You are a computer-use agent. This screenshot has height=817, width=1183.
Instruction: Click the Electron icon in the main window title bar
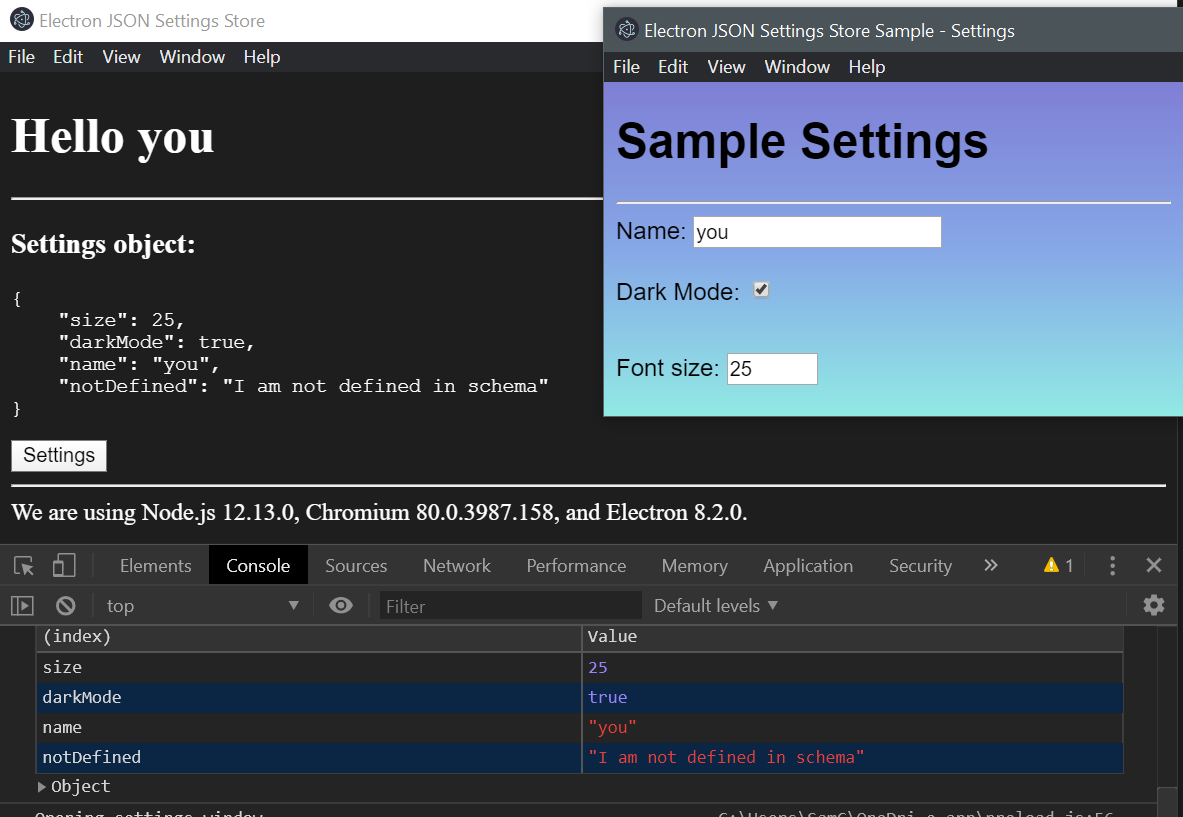pyautogui.click(x=21, y=20)
